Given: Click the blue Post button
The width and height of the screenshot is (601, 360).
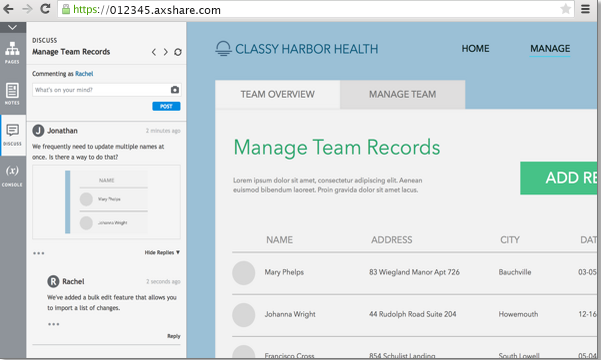Looking at the screenshot, I should [166, 106].
